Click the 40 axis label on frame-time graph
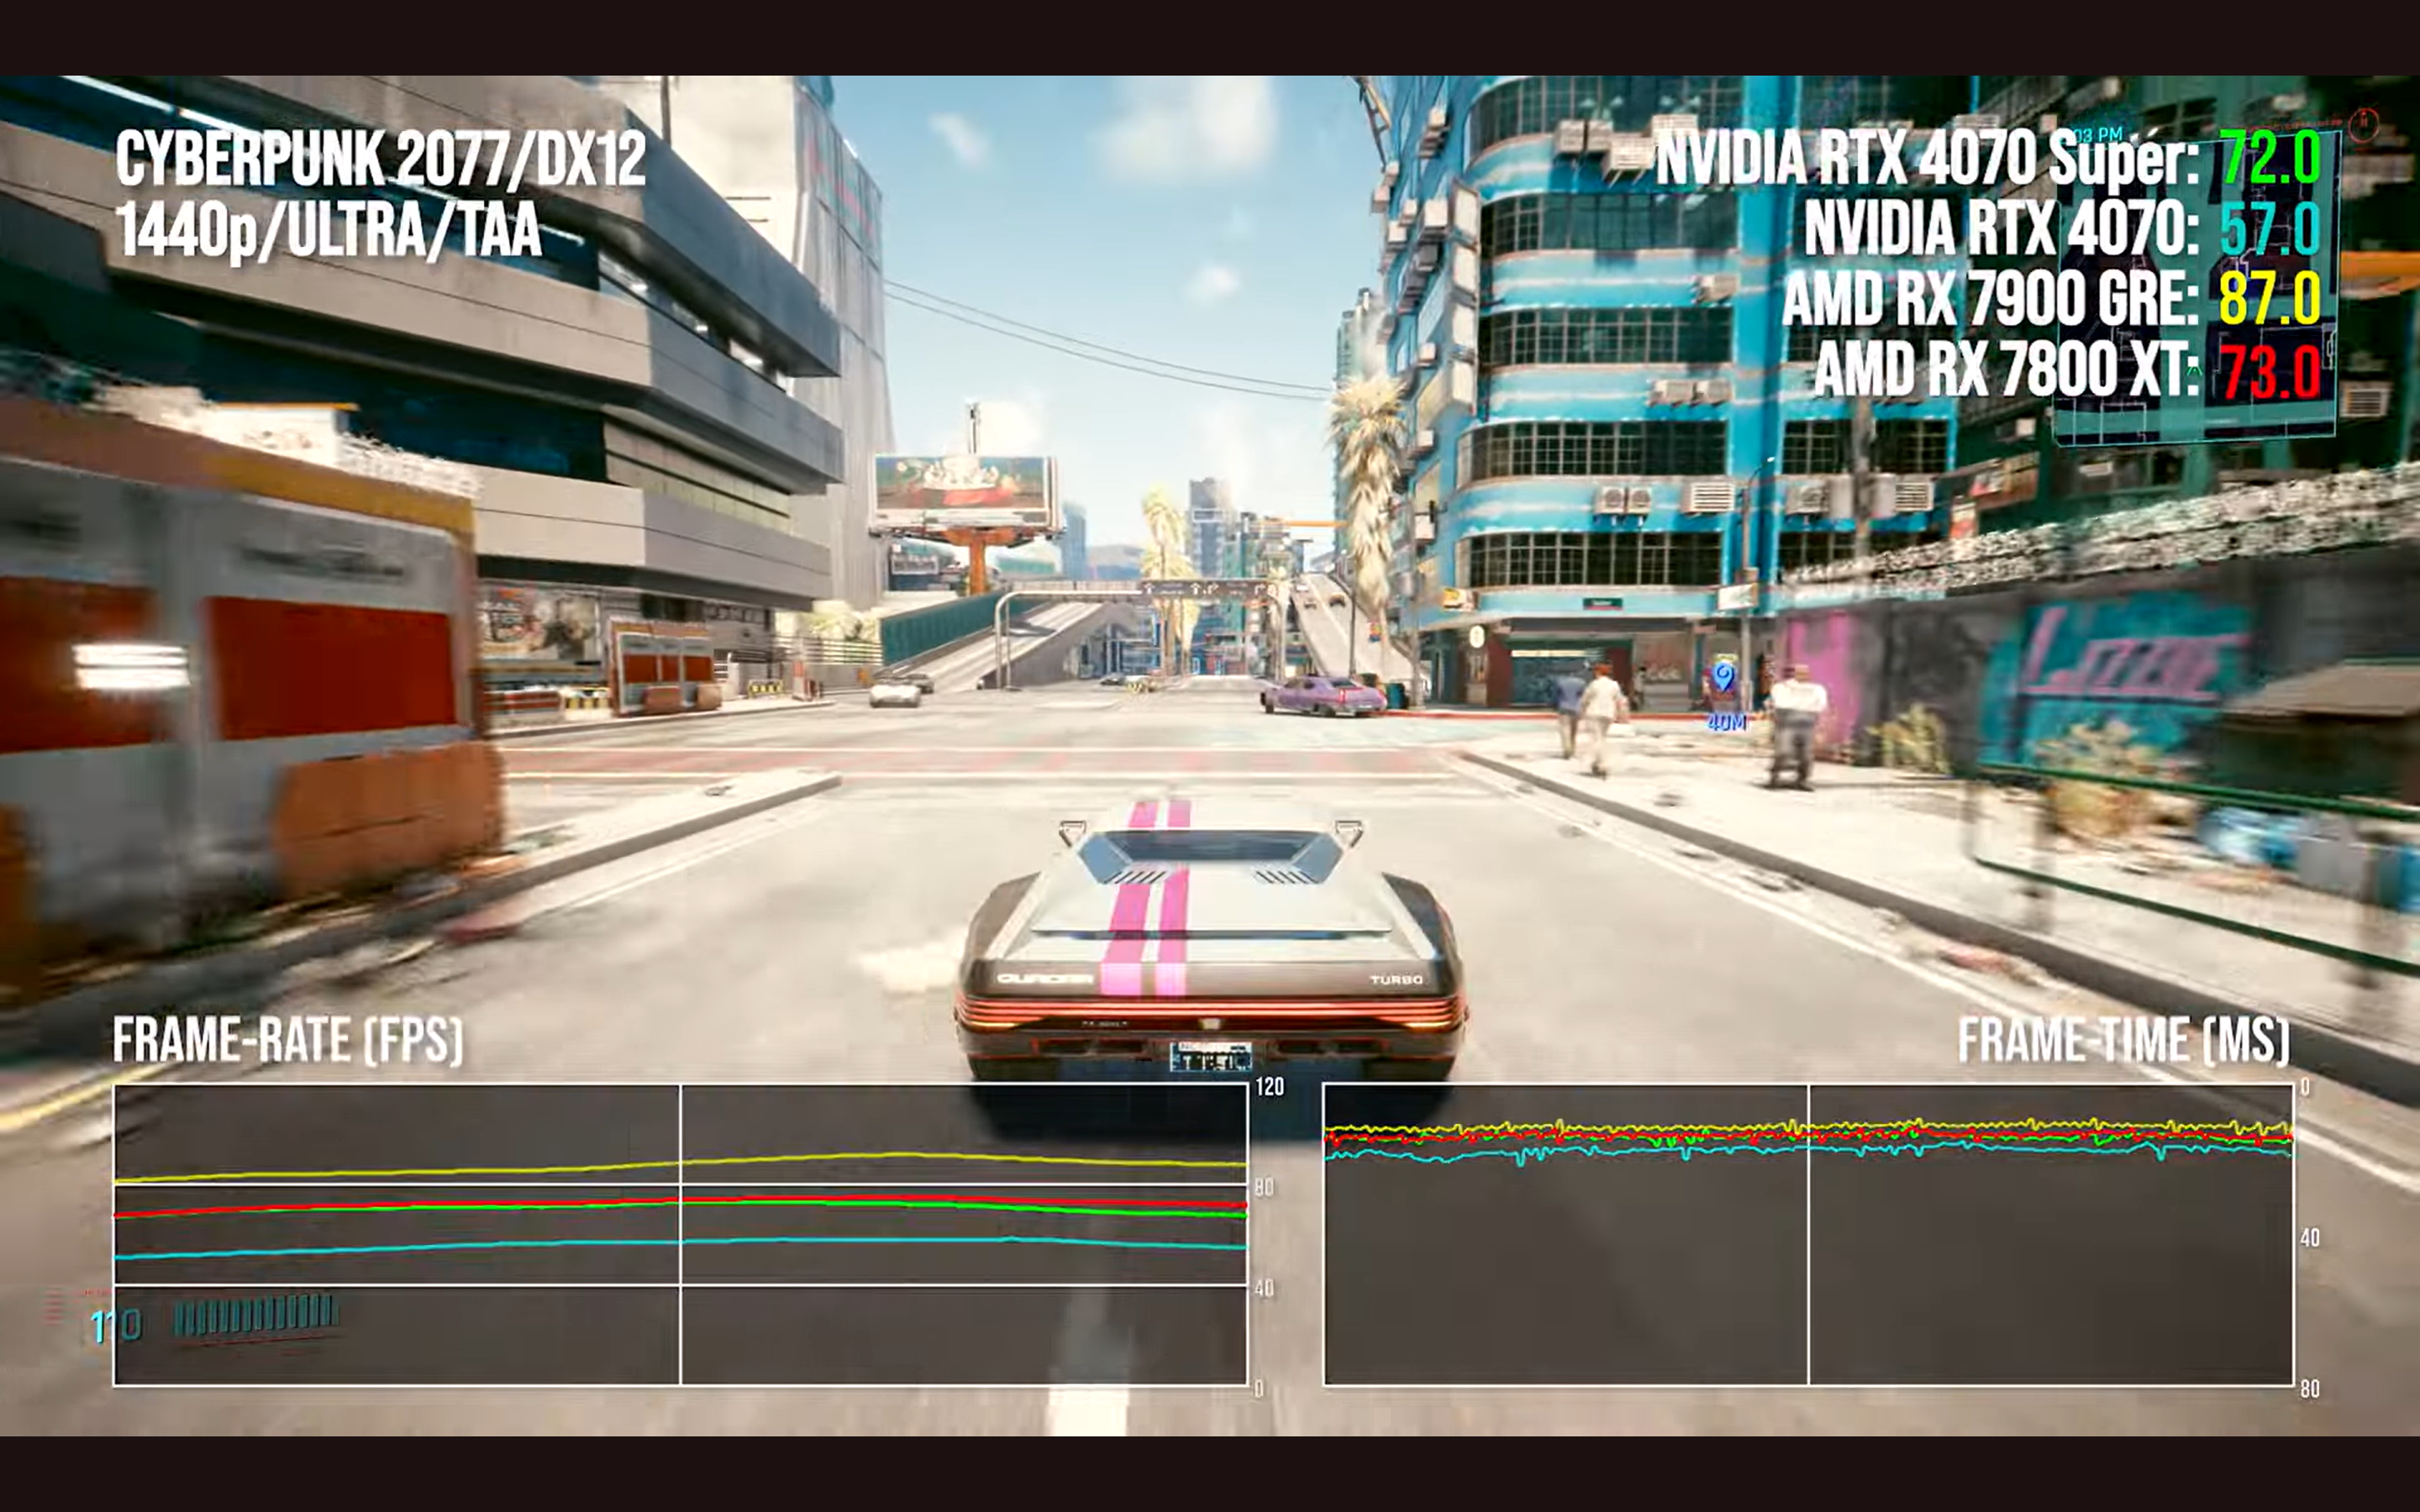Viewport: 2420px width, 1512px height. [2310, 1238]
